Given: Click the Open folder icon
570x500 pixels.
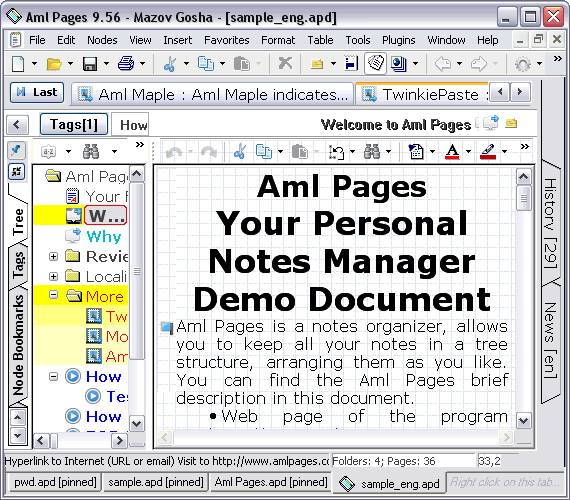Looking at the screenshot, I should (54, 64).
